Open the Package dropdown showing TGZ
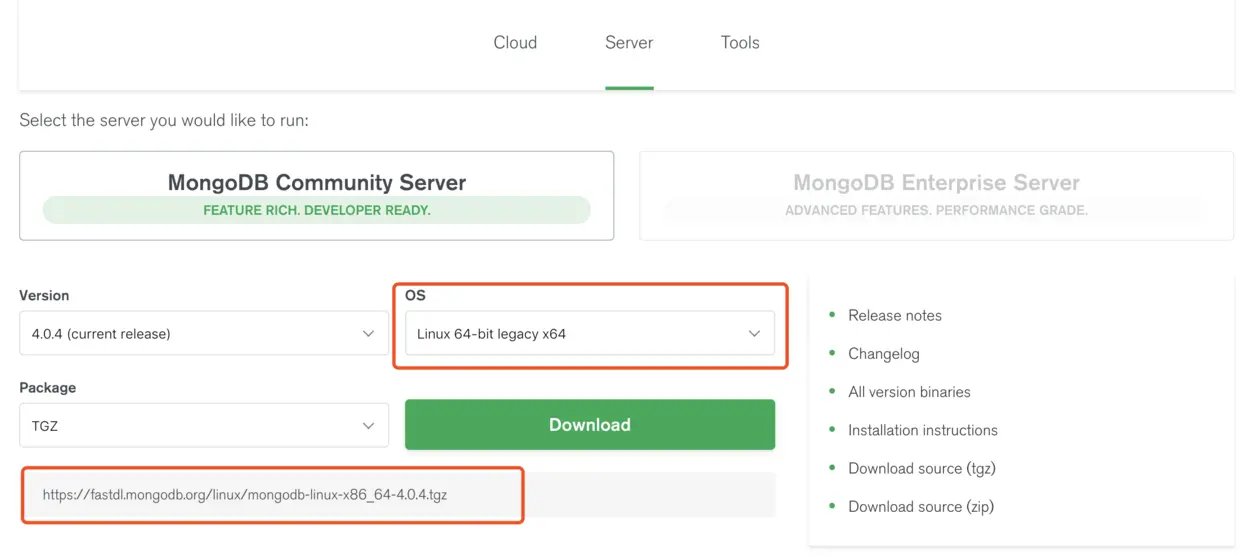Viewport: 1240px width, 559px height. 204,425
